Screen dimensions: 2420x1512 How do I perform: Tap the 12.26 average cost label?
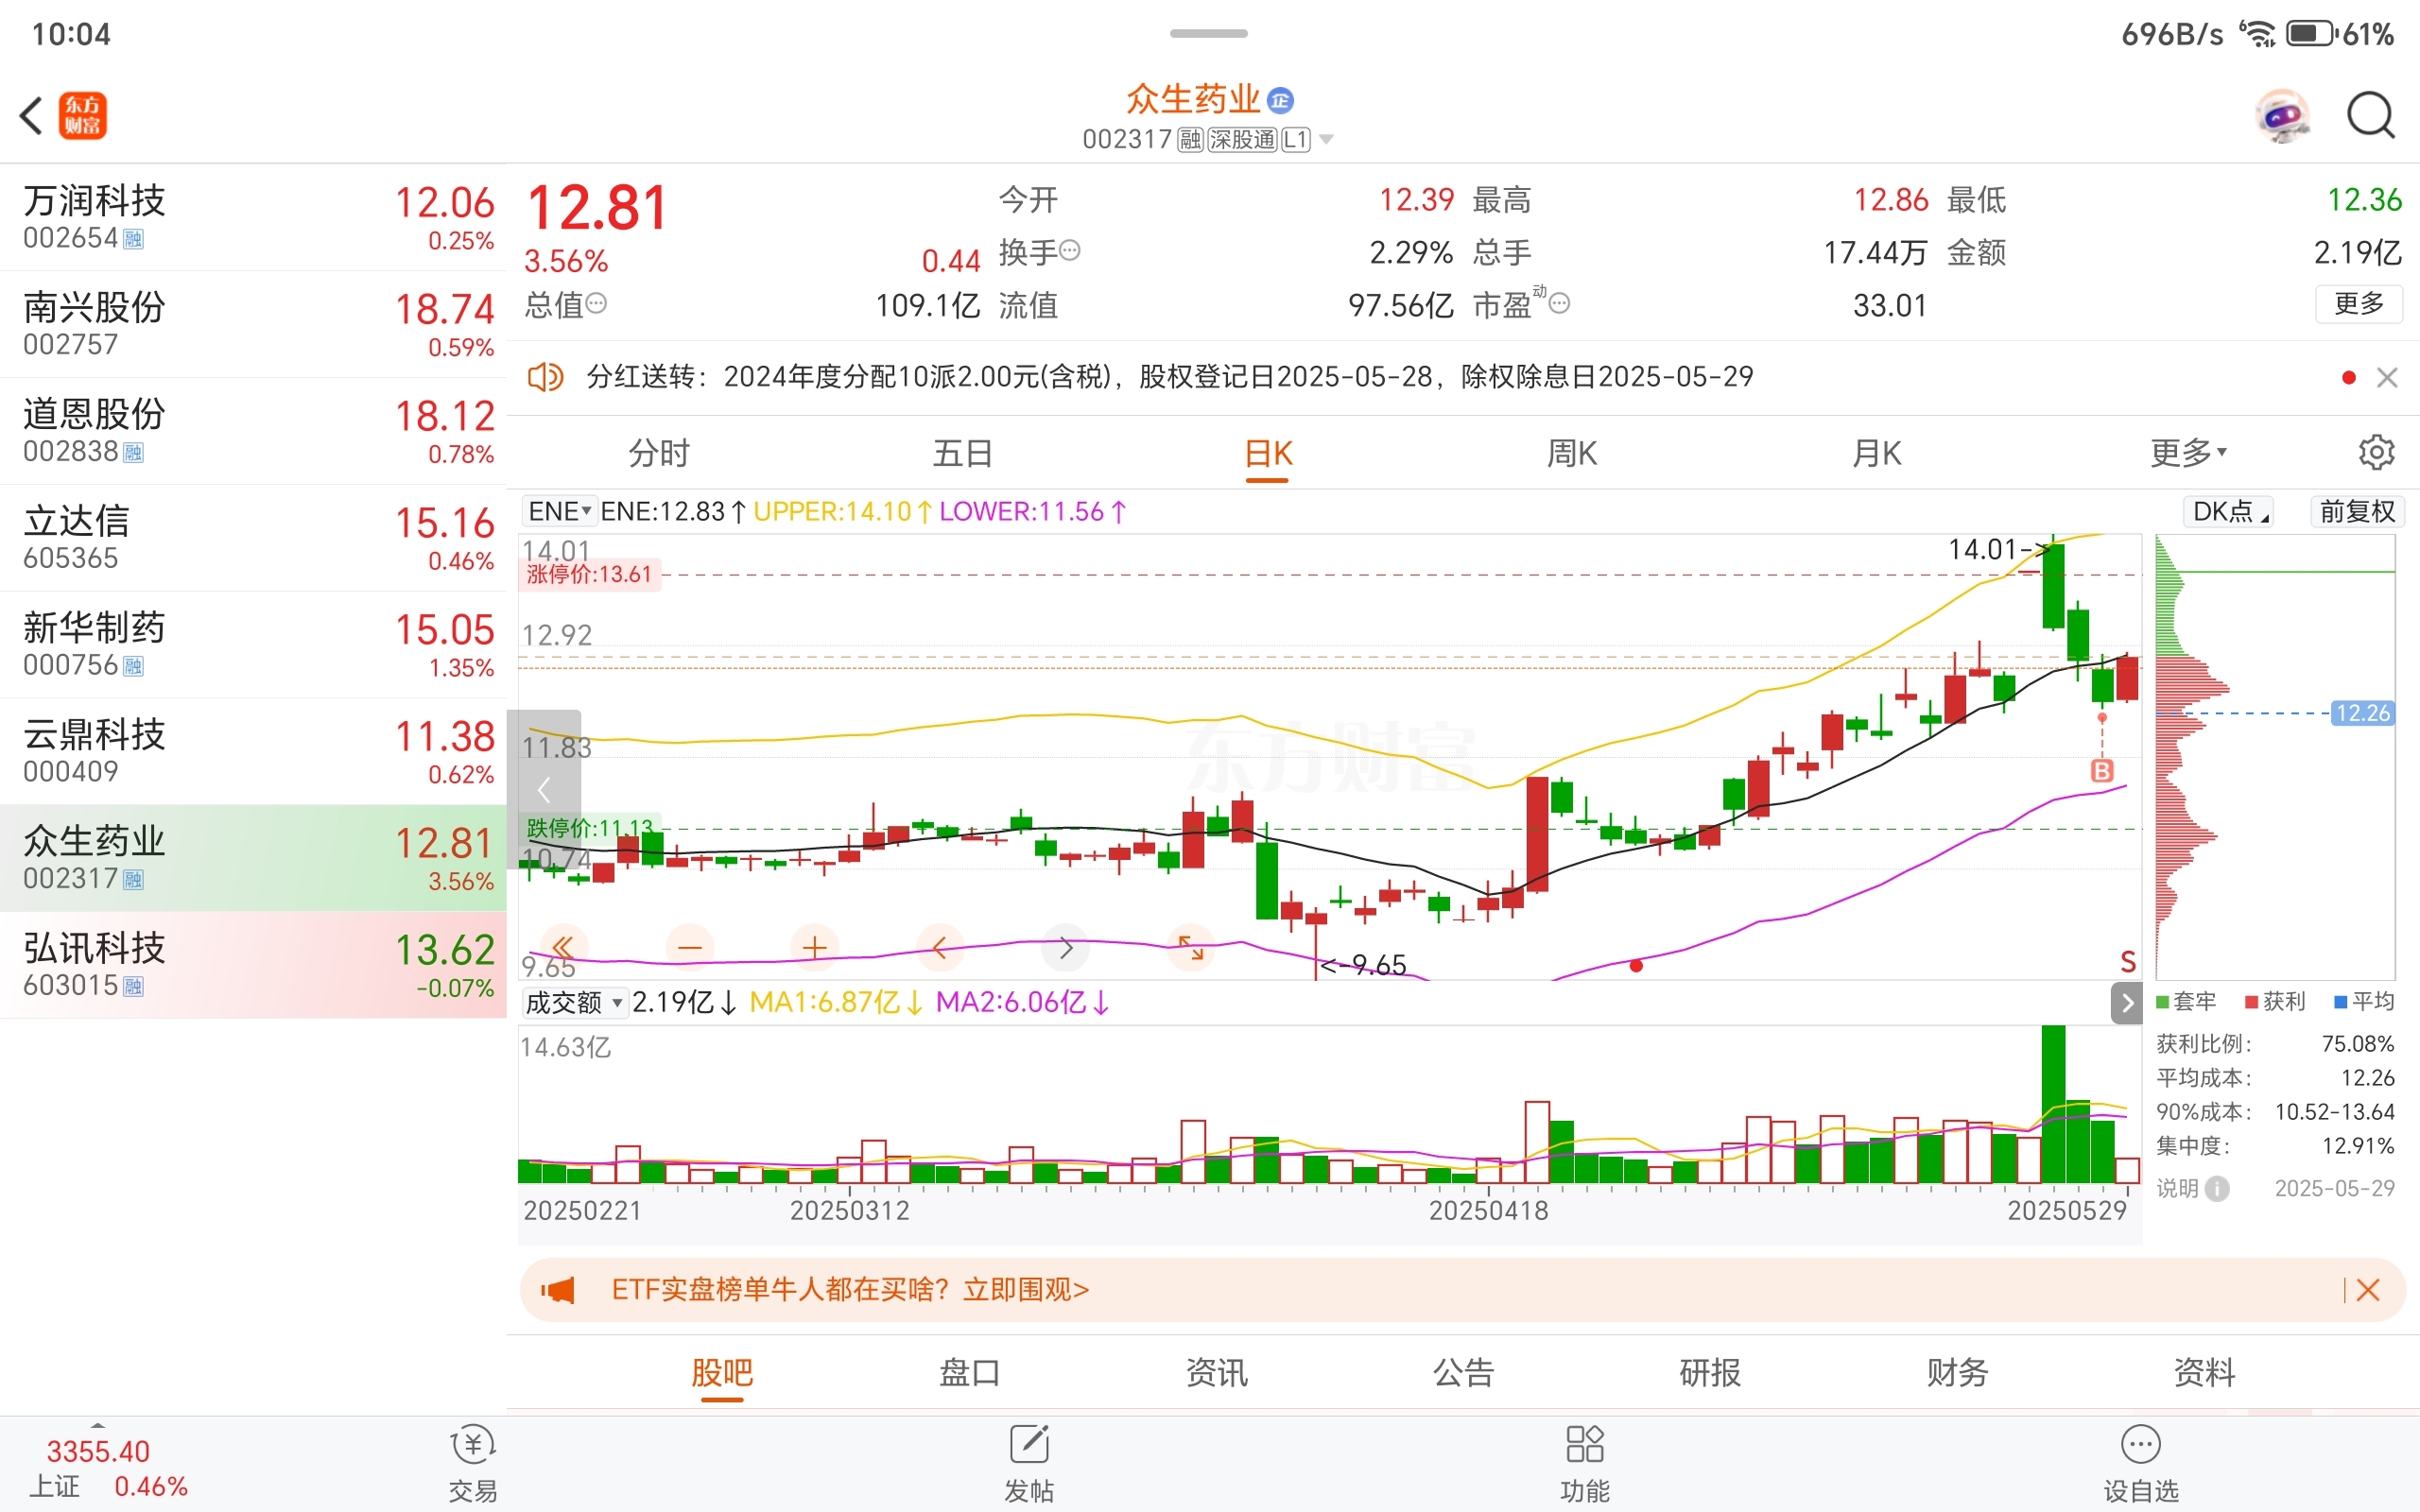click(x=2362, y=713)
